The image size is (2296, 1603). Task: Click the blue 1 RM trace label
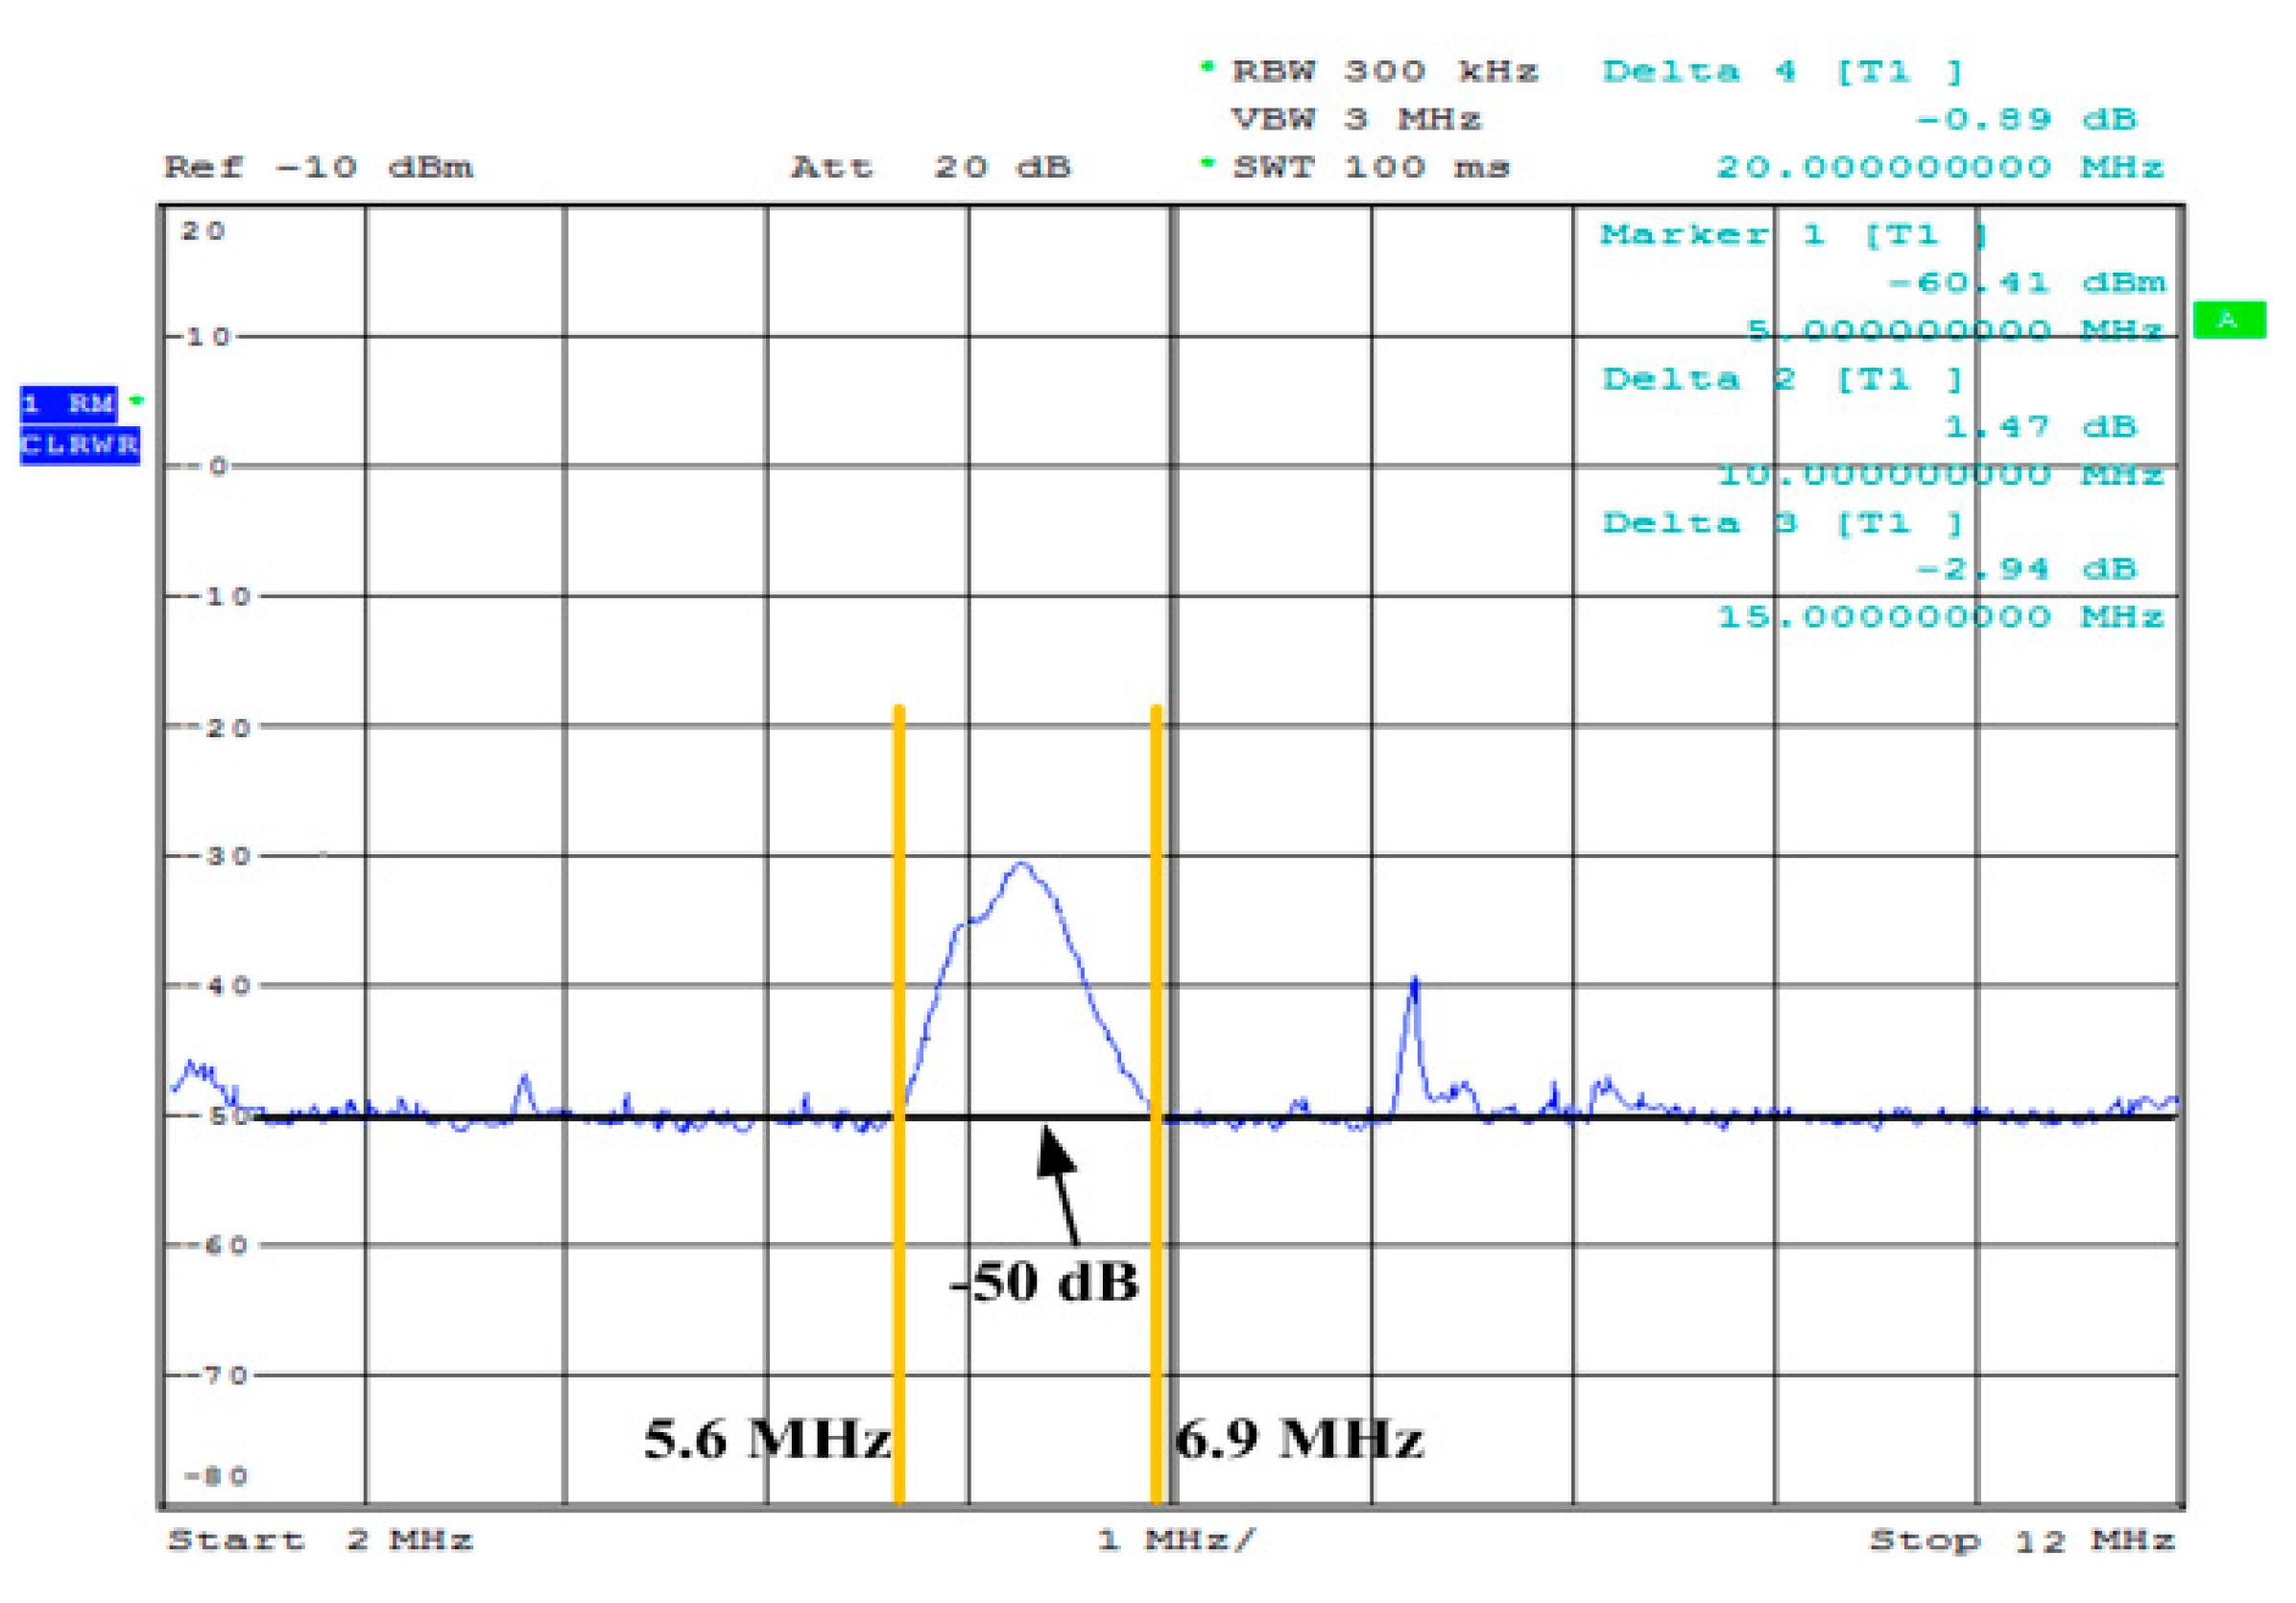tap(68, 403)
